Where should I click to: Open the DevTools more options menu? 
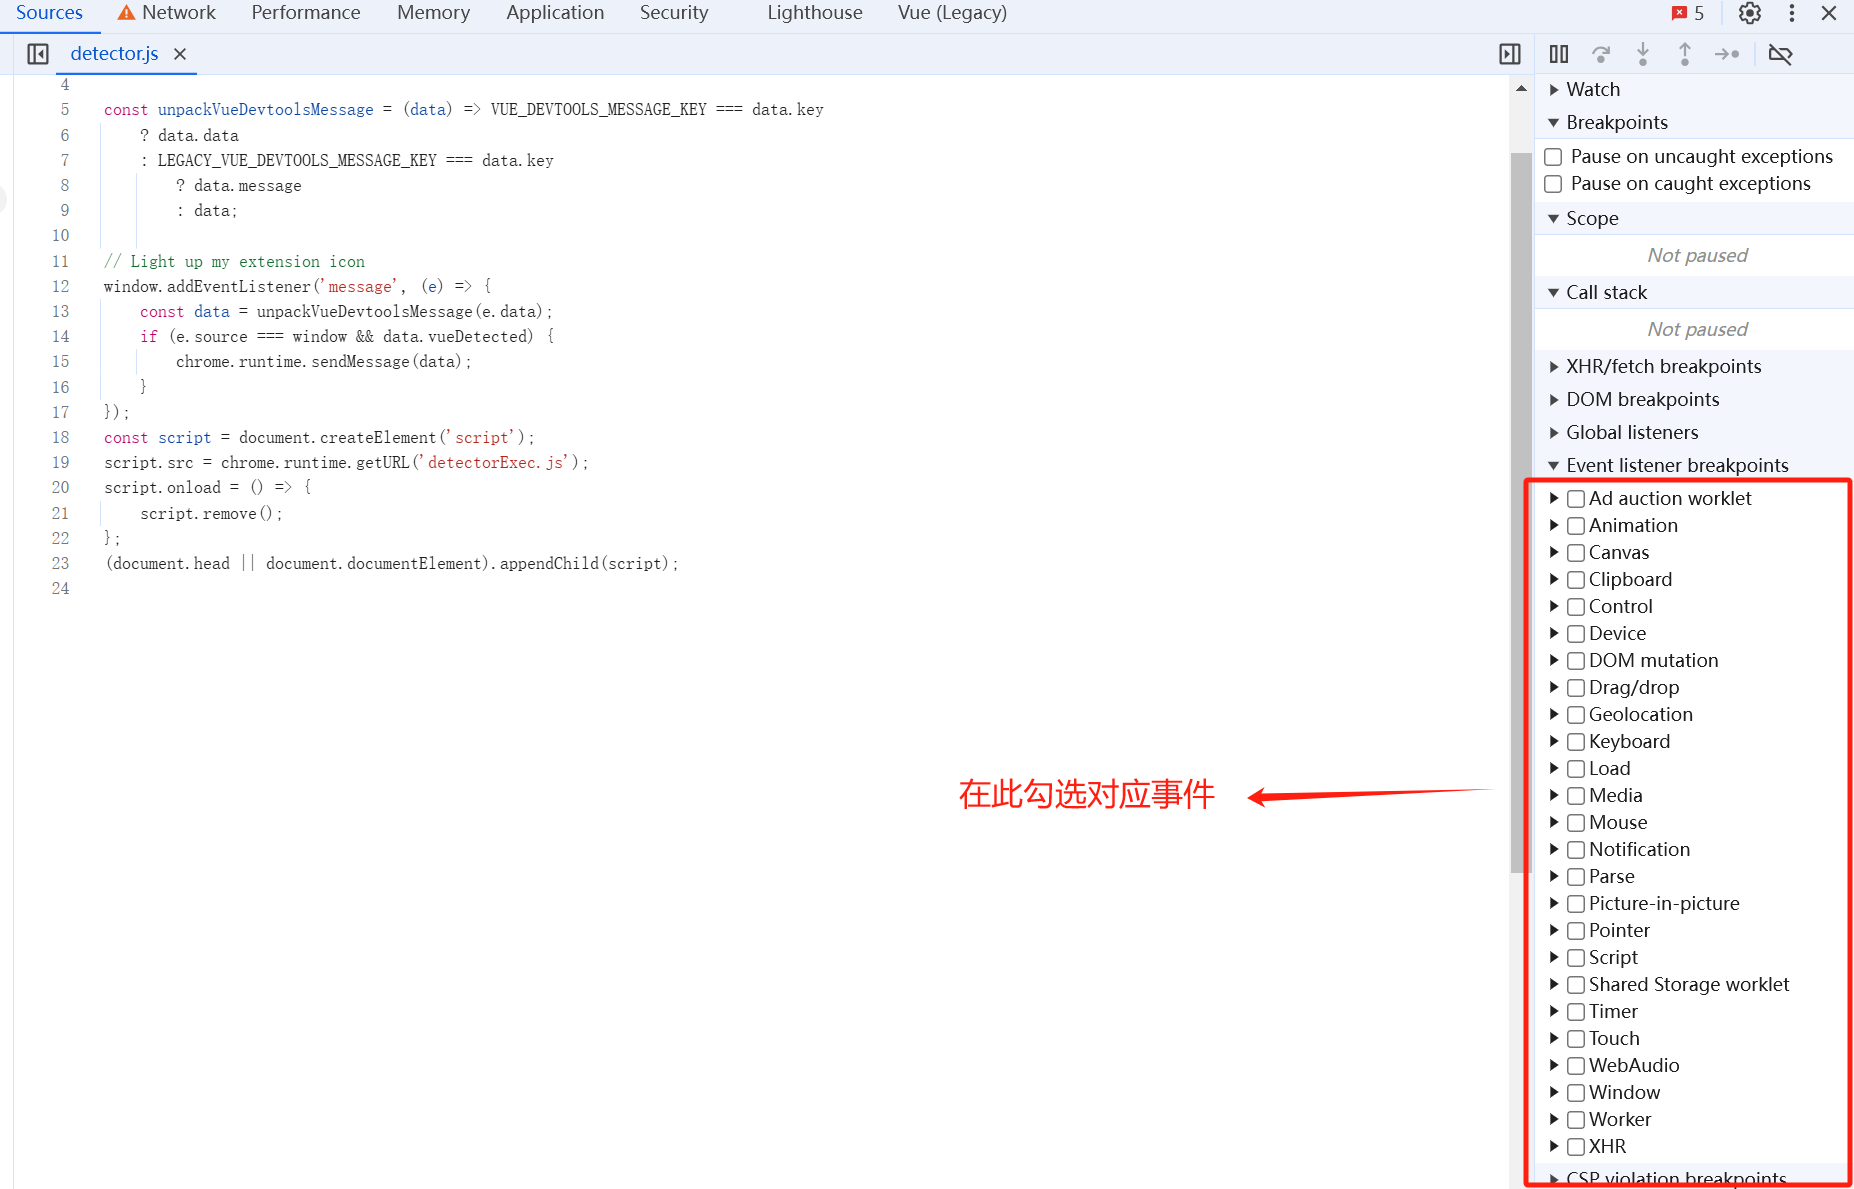1791,13
